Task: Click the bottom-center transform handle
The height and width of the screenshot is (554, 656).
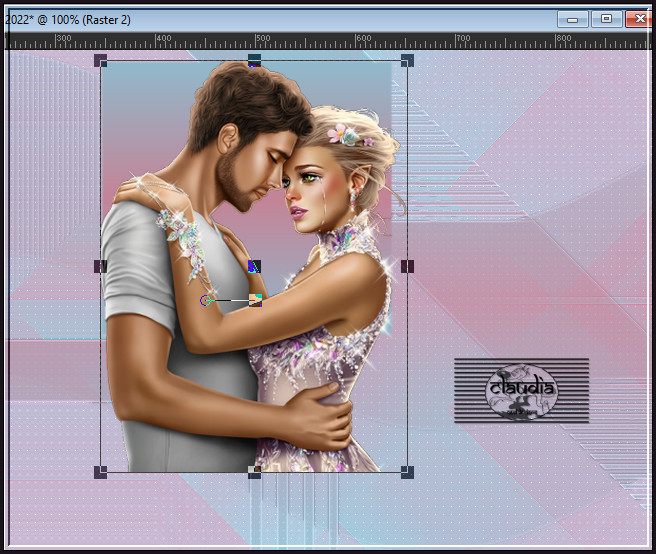Action: 254,472
